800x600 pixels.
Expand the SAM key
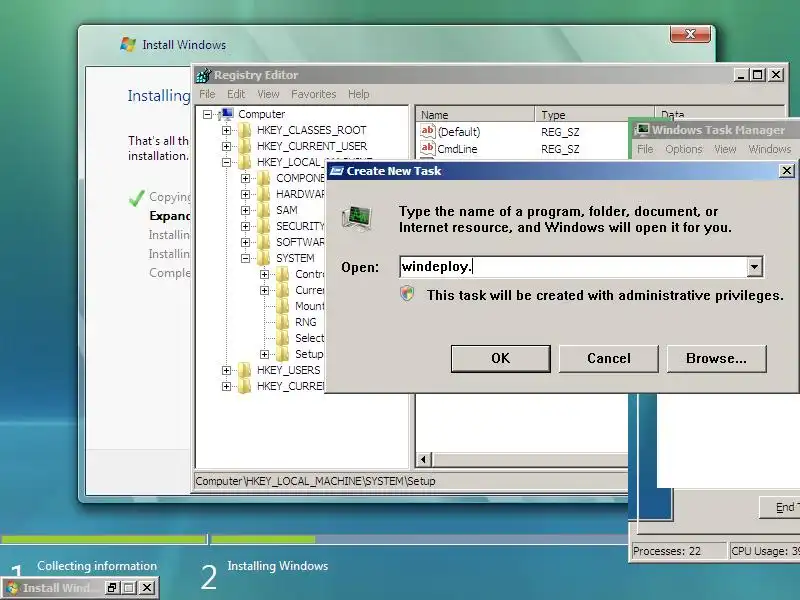coord(245,210)
